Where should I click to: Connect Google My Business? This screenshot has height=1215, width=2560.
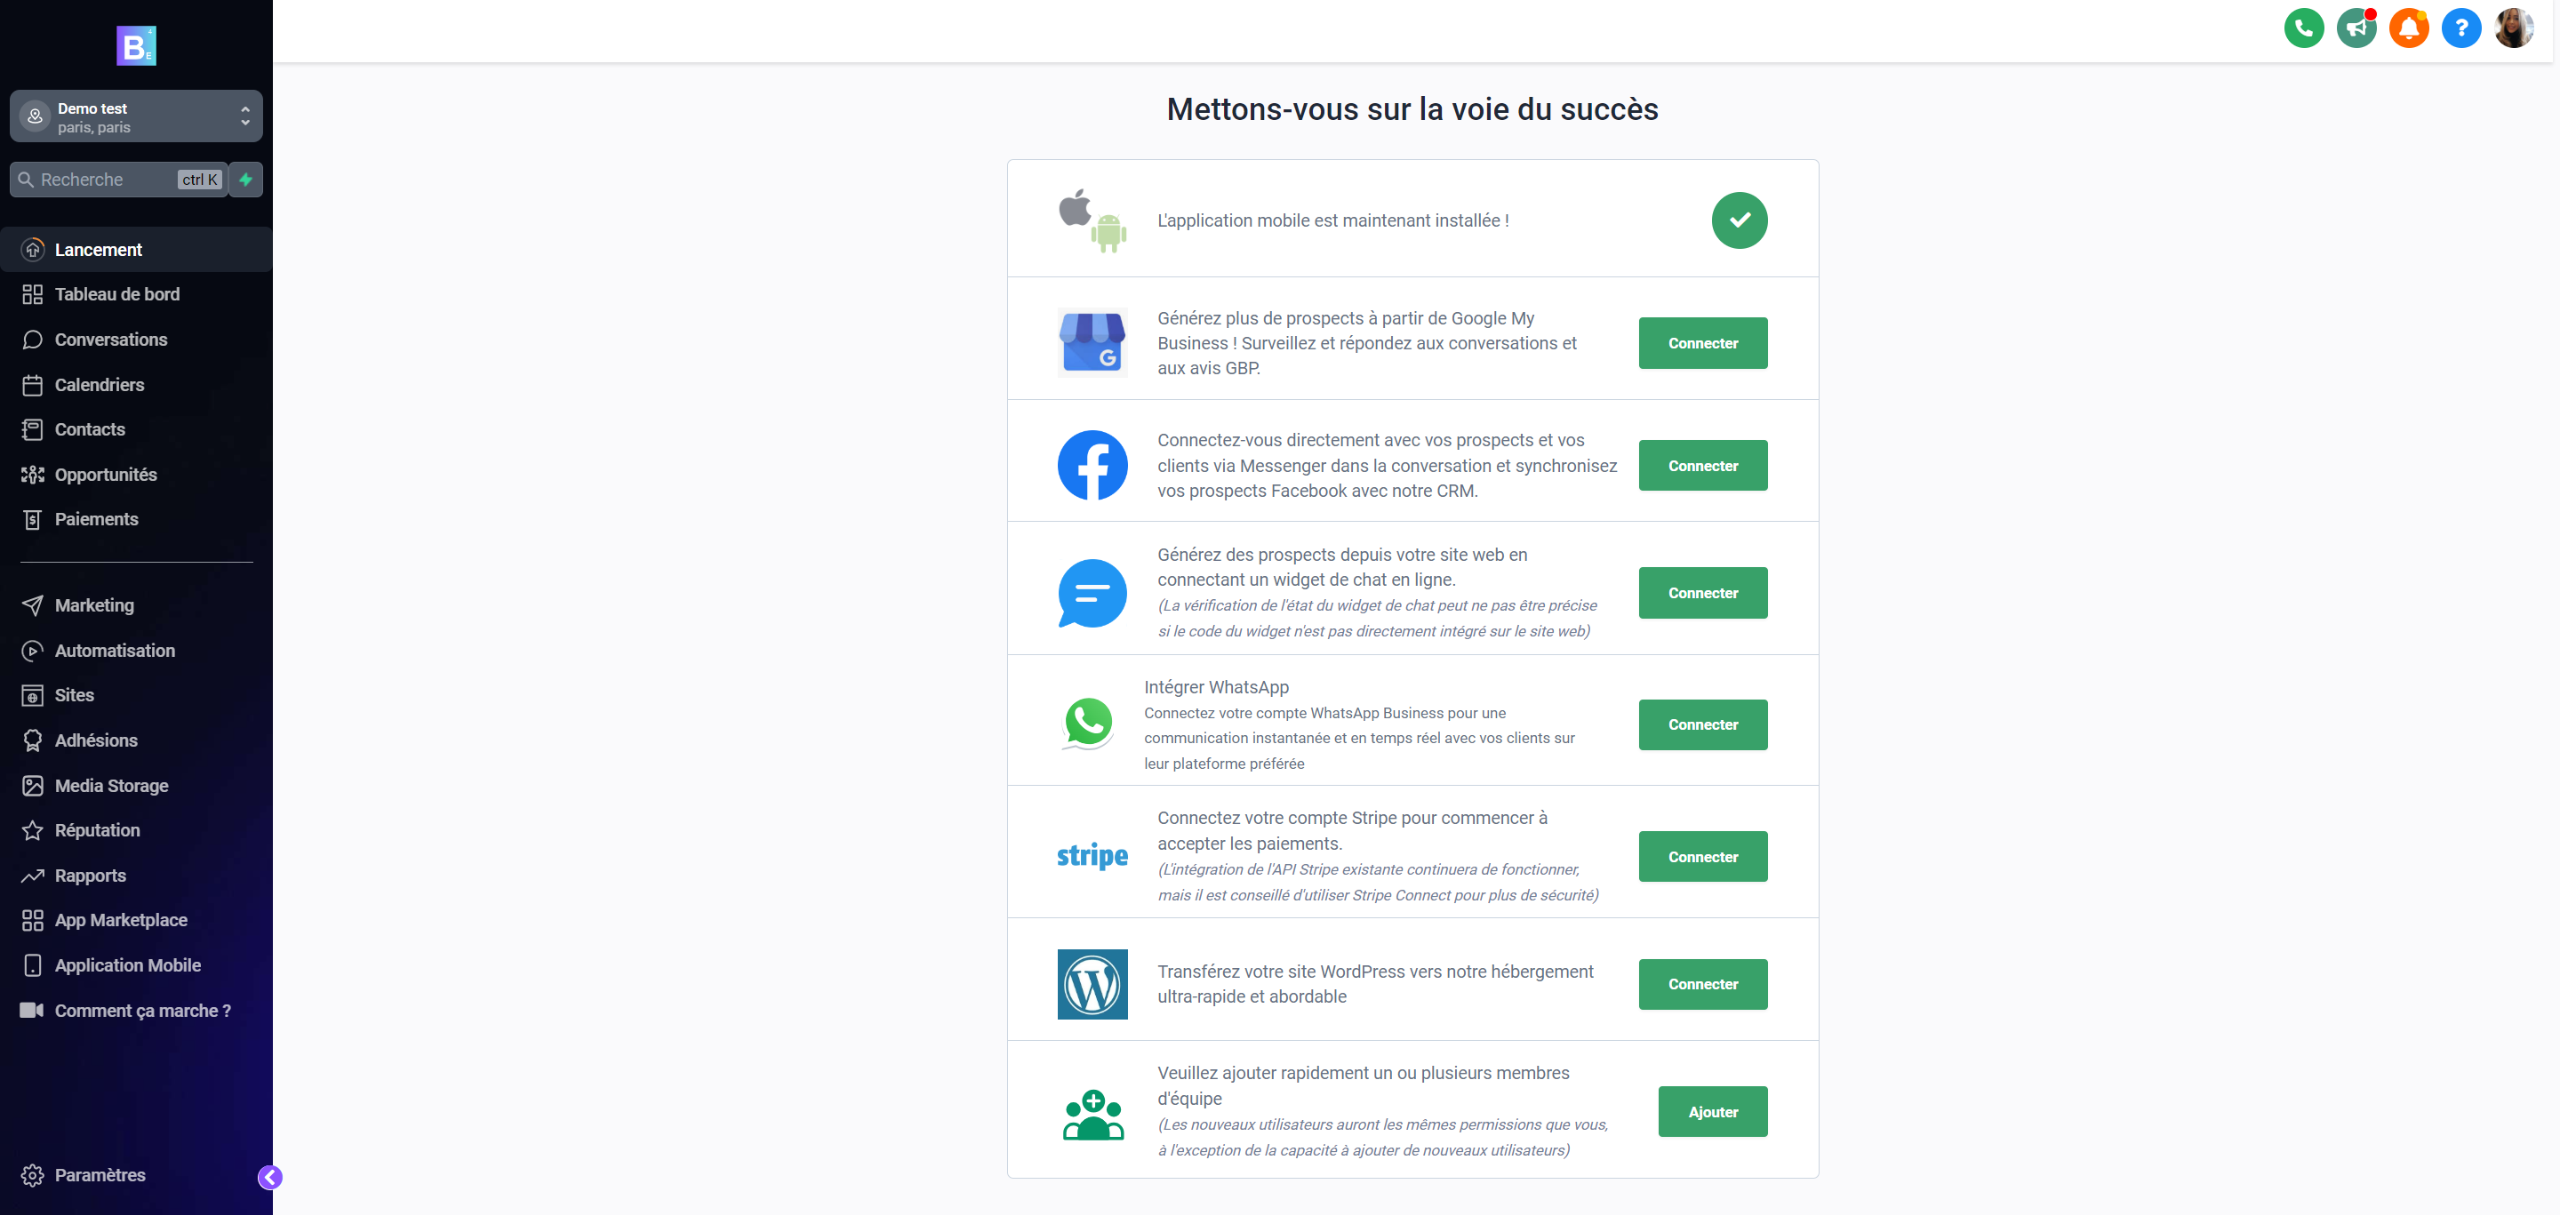1702,343
